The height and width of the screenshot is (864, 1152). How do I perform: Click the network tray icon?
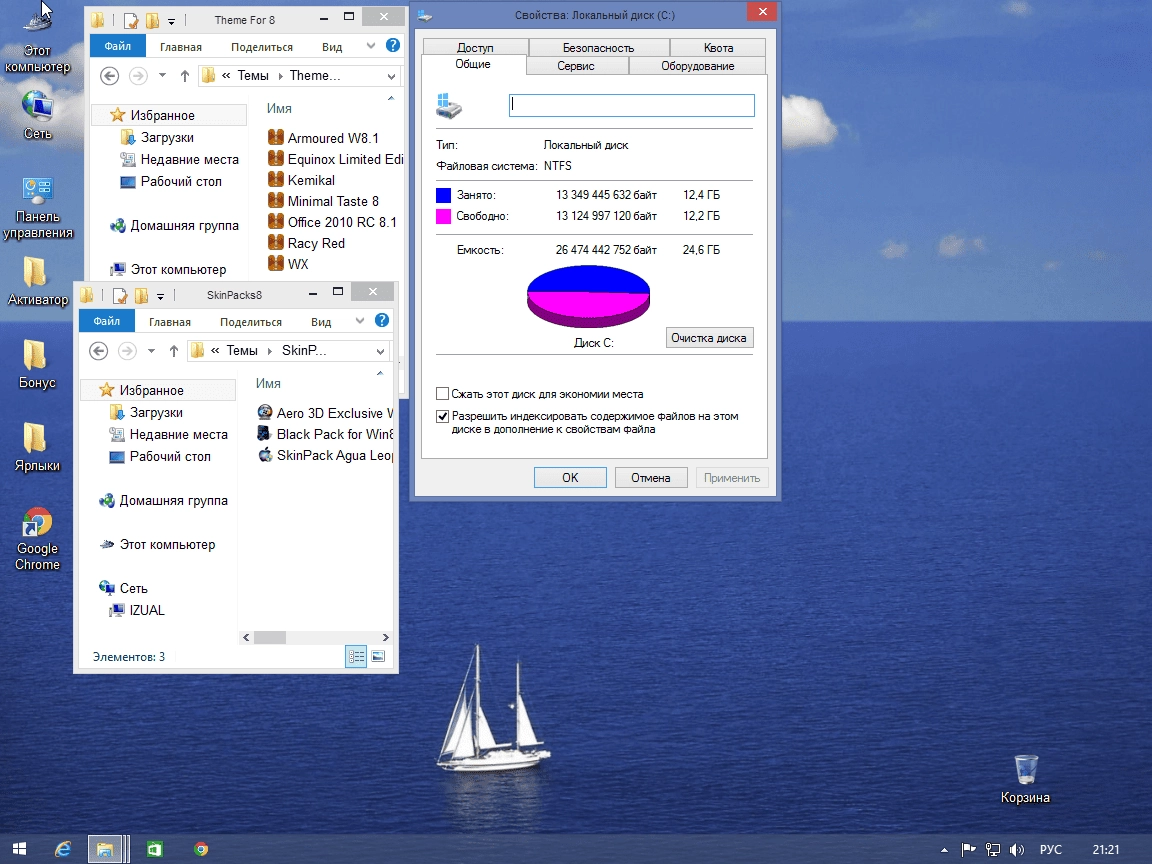993,850
